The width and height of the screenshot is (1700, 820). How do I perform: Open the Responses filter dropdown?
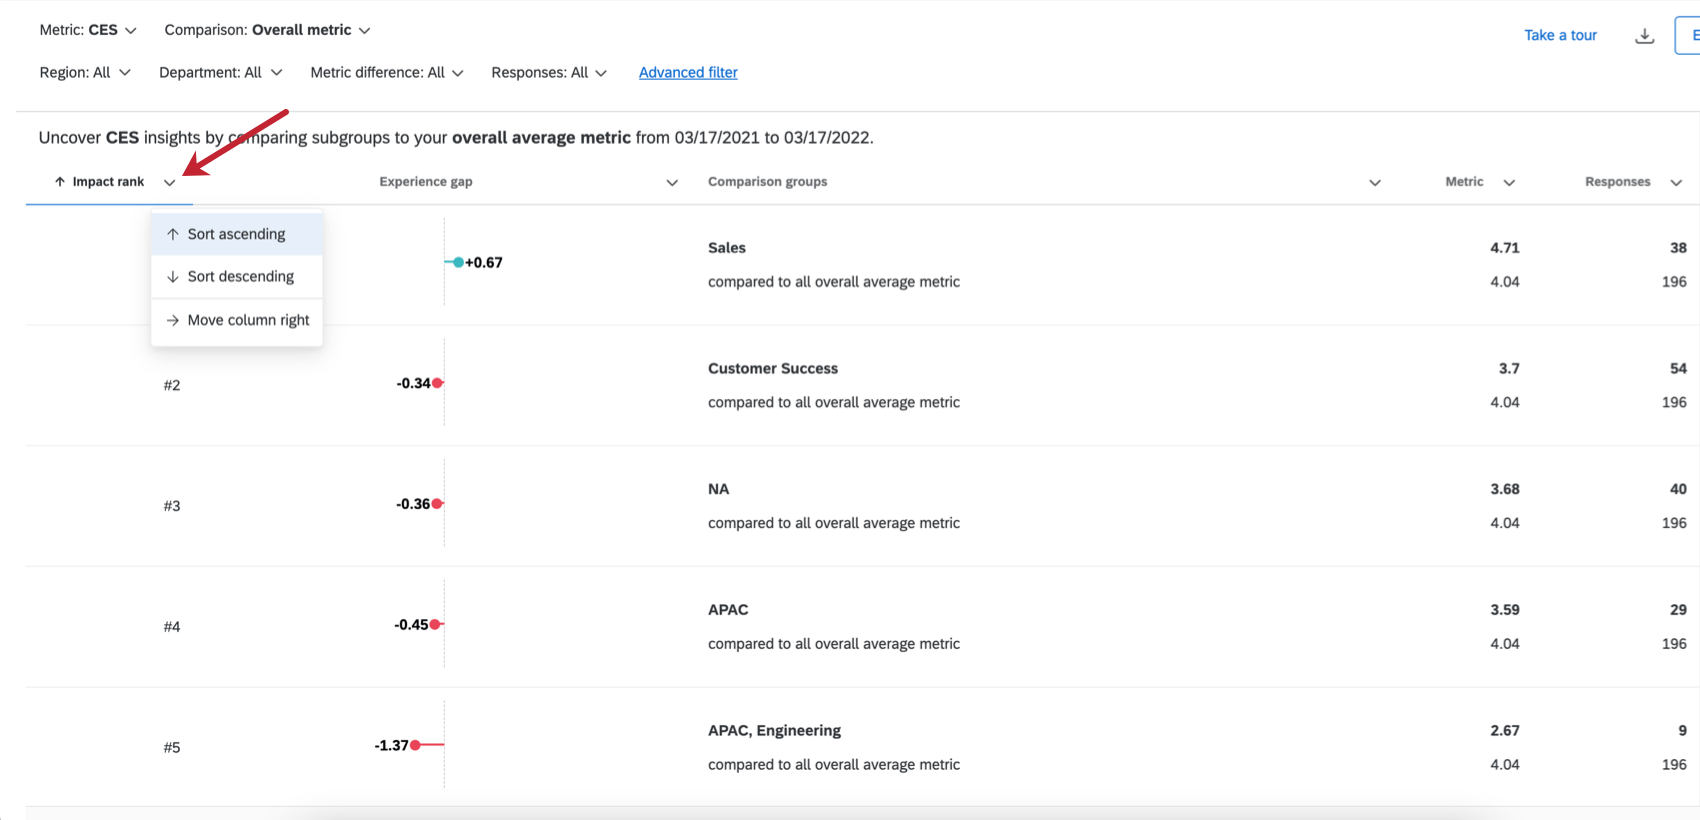(x=548, y=72)
